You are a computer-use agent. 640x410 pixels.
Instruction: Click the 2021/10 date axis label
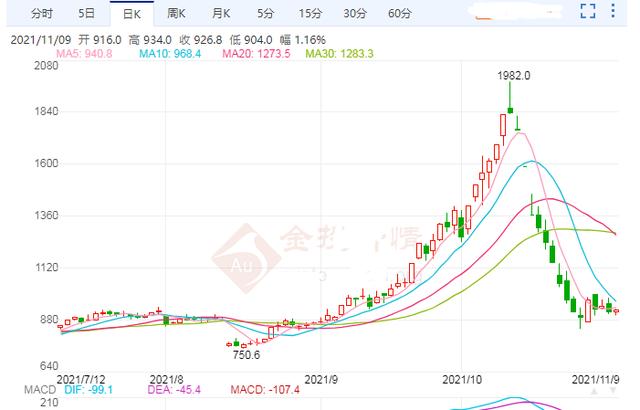point(463,380)
